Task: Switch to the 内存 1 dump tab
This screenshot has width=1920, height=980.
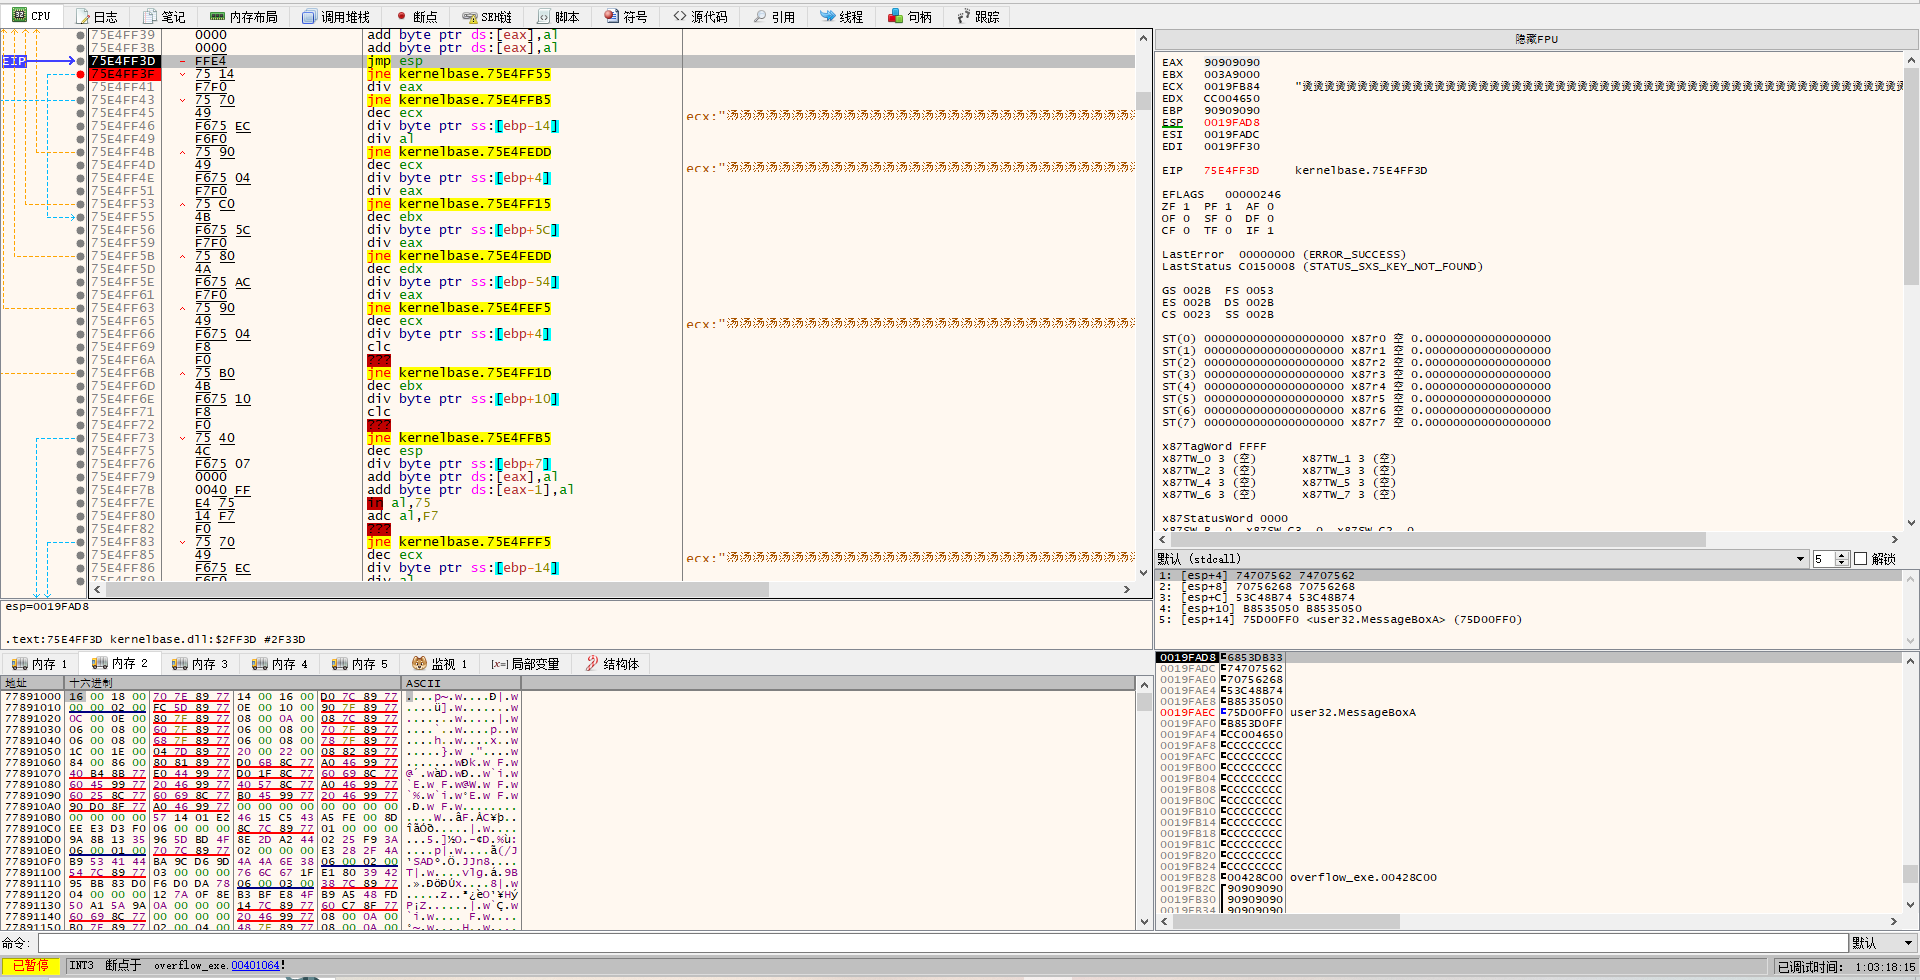Action: [40, 664]
